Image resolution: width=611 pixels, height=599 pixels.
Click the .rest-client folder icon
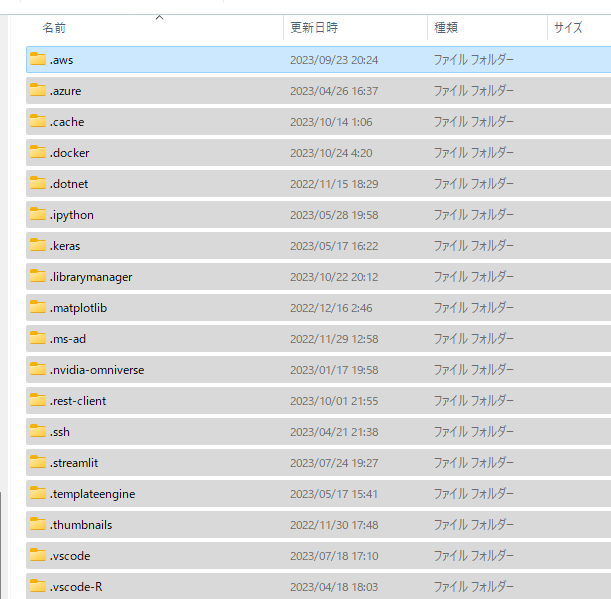tap(38, 400)
